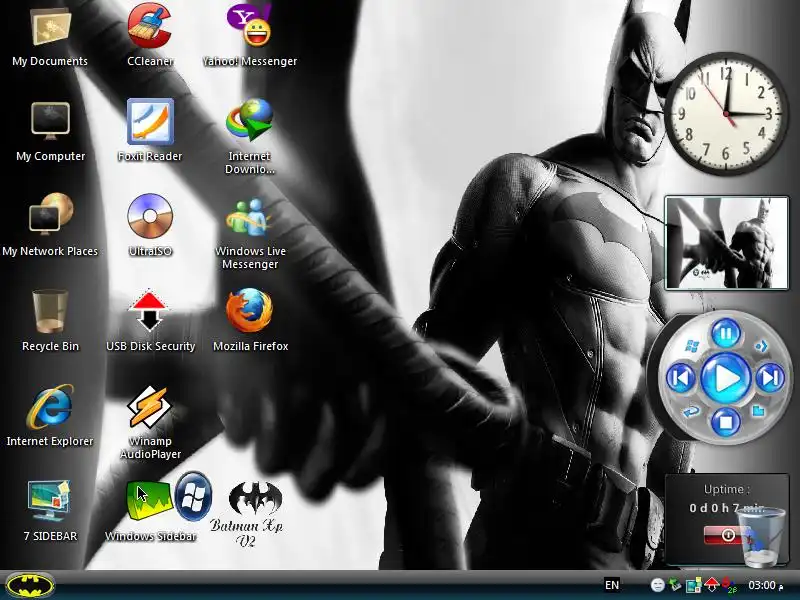800x600 pixels.
Task: Click the red and blue network tray icon
Action: (729, 585)
